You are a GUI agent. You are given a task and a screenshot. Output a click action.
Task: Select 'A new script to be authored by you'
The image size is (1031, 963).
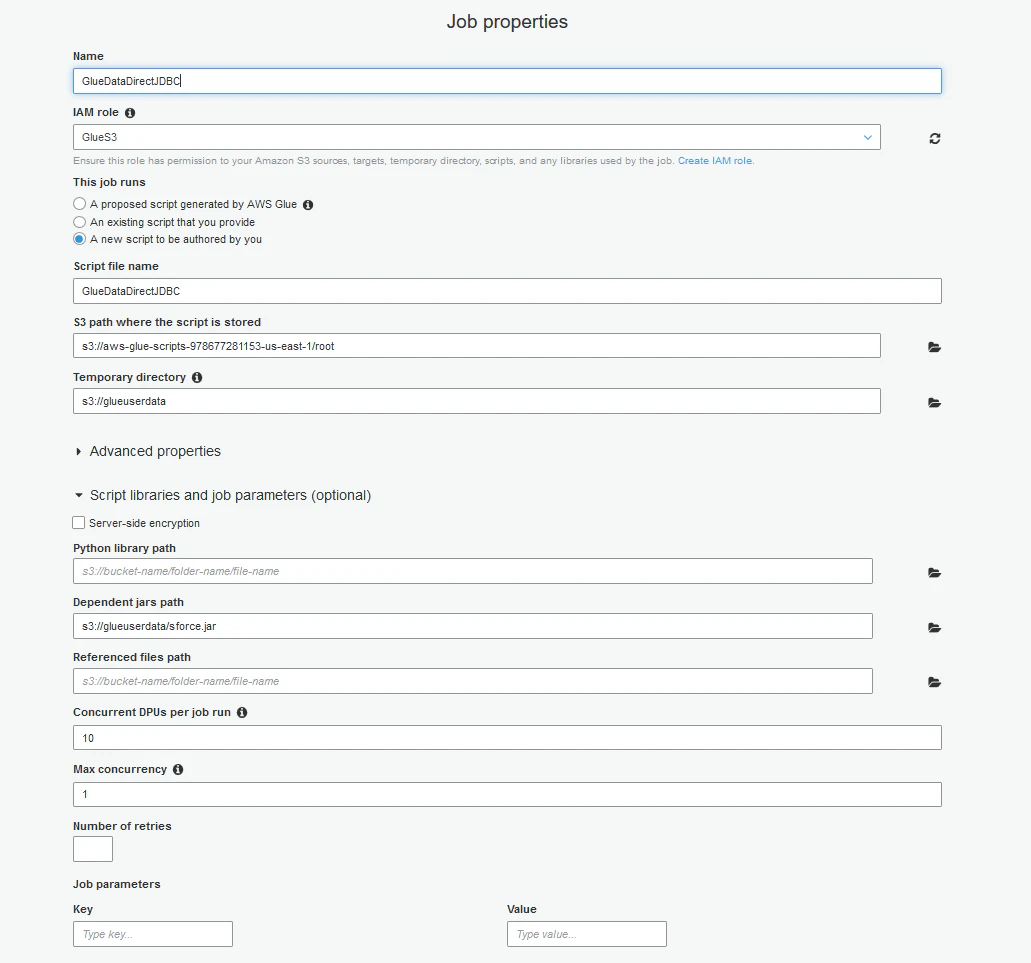coord(80,239)
